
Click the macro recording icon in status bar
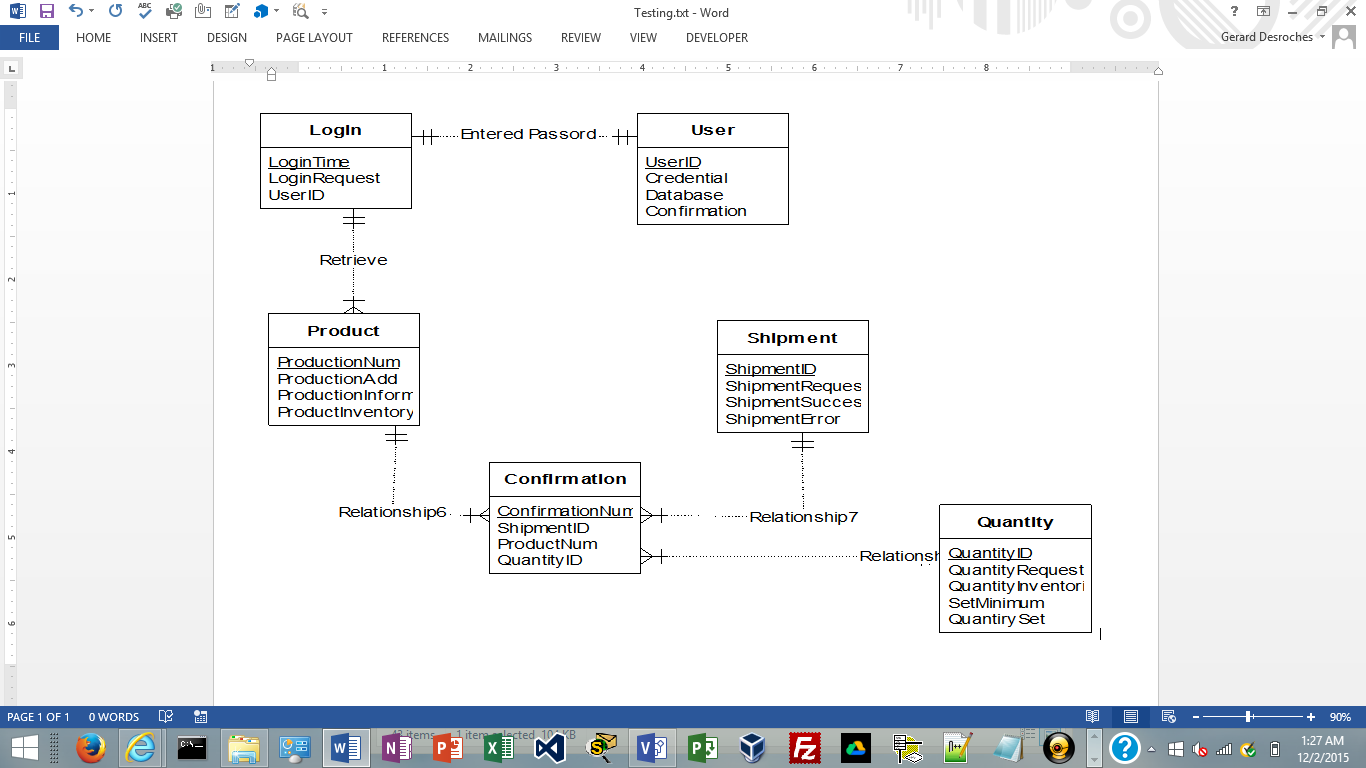pyautogui.click(x=200, y=717)
